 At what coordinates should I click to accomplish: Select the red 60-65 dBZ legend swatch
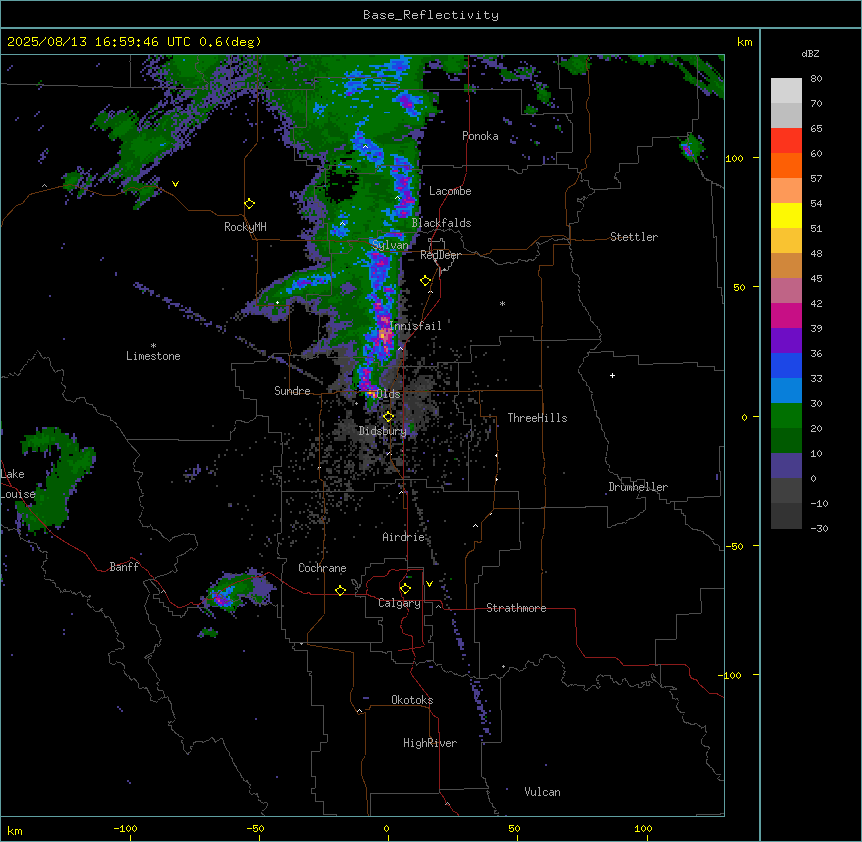pyautogui.click(x=786, y=141)
